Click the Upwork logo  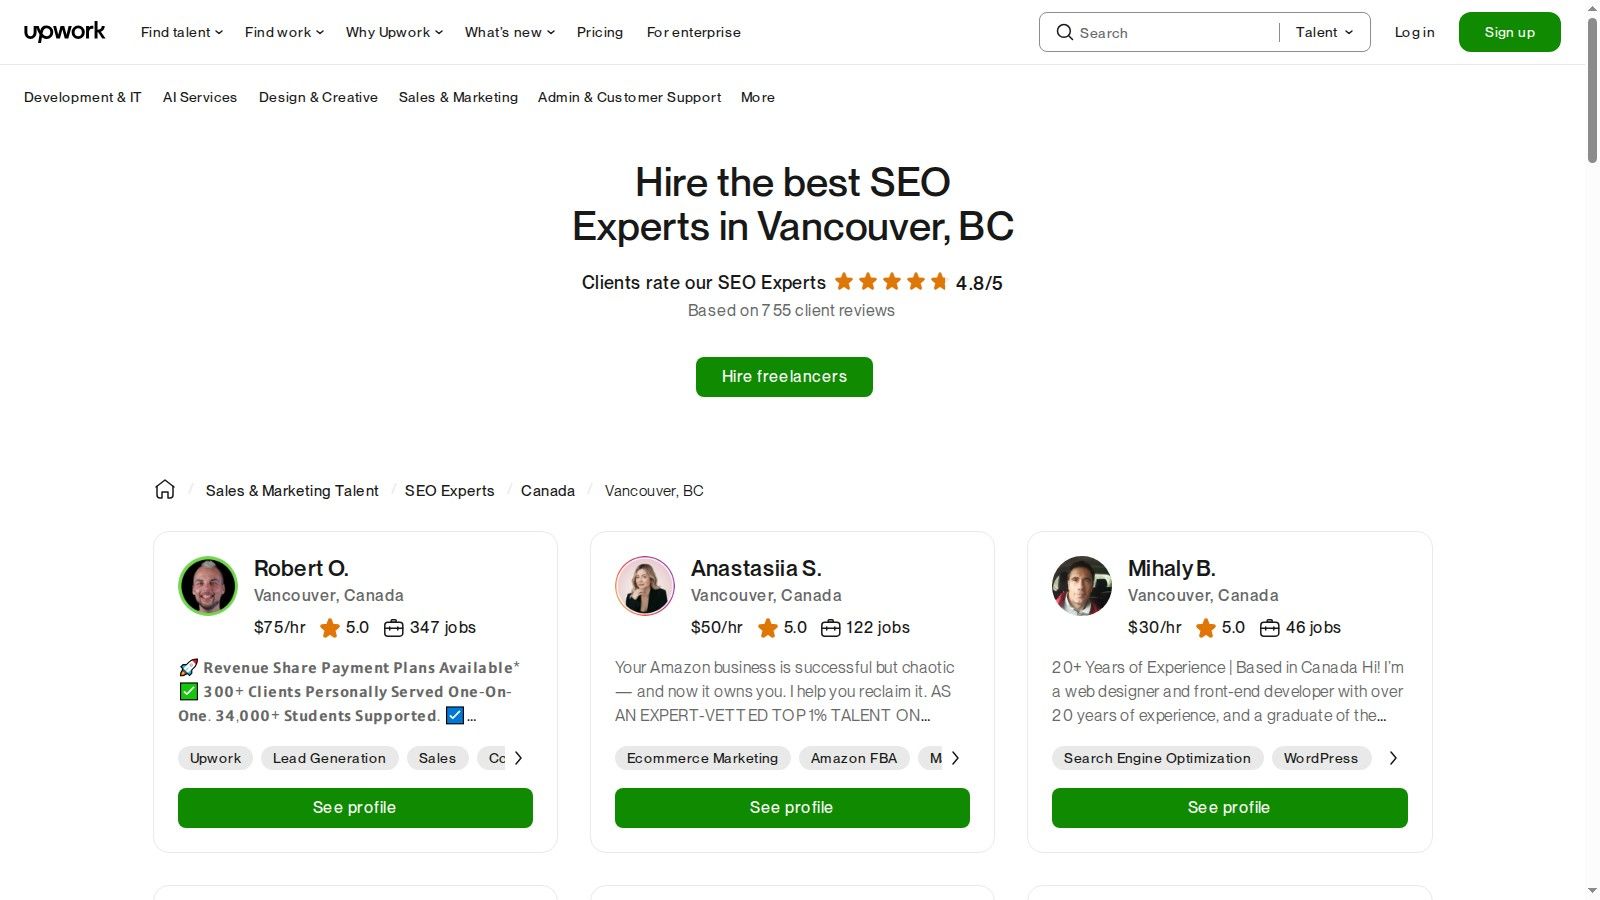click(x=64, y=31)
